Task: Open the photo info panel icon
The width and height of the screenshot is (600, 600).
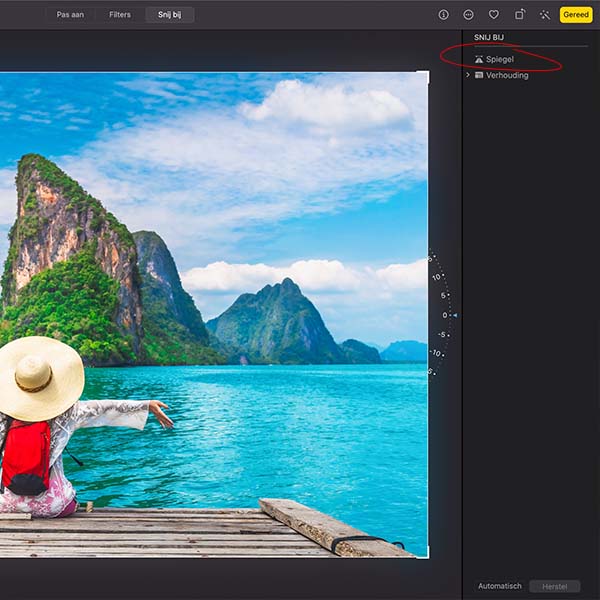Action: coord(443,15)
